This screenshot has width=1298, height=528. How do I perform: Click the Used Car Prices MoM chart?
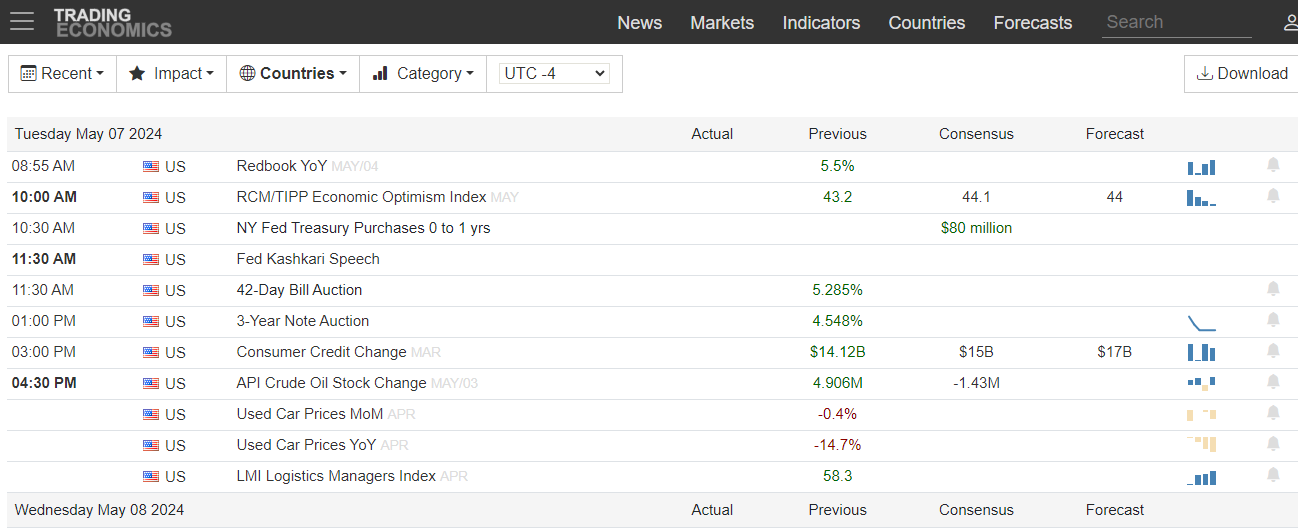1201,414
